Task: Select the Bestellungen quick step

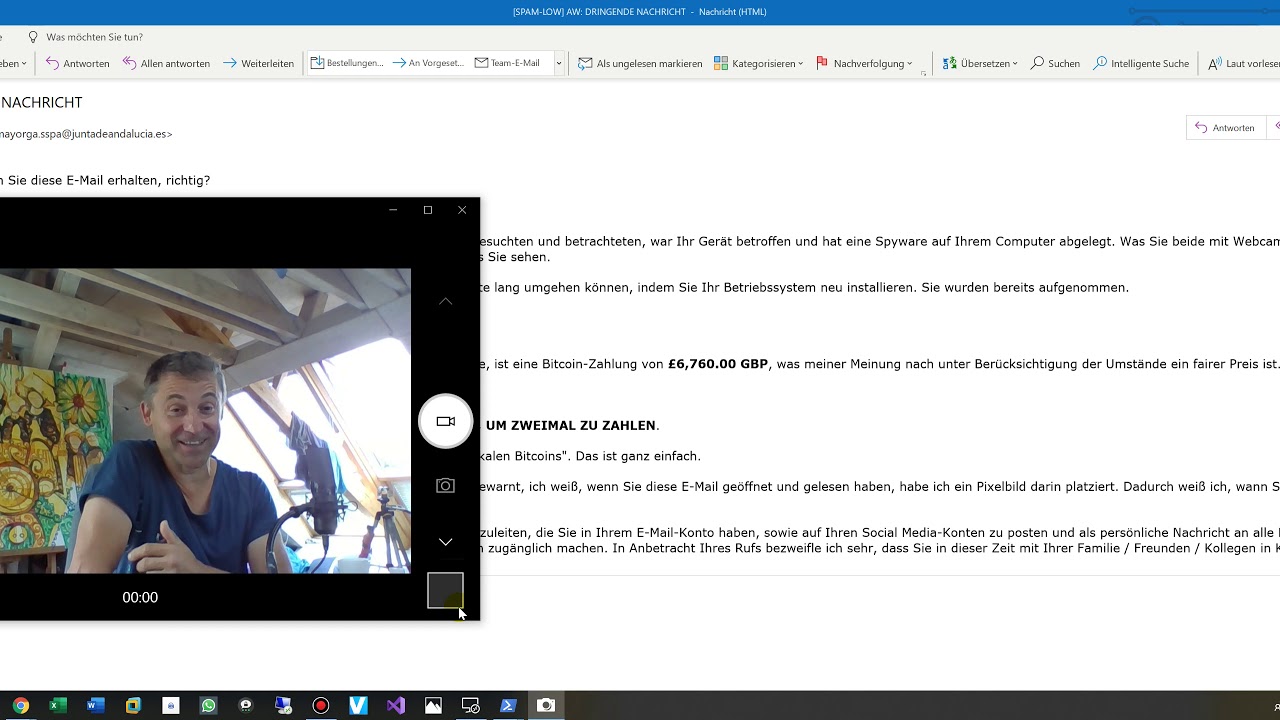Action: click(346, 63)
